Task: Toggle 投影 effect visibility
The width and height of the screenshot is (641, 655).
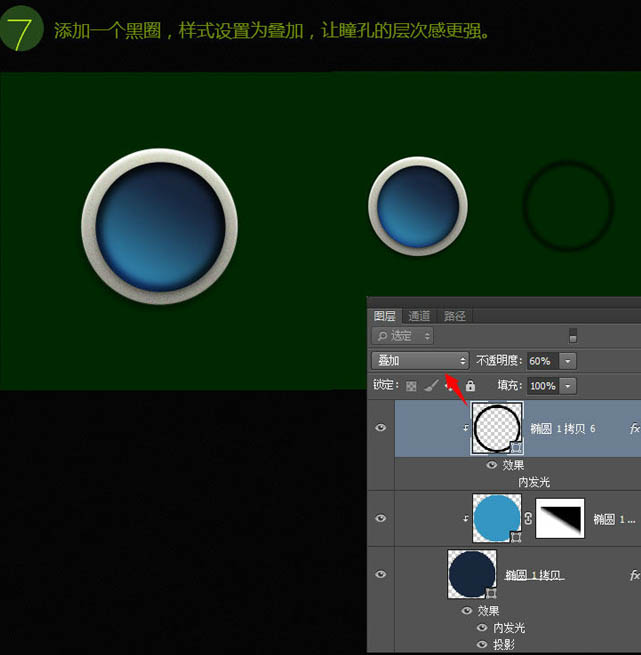Action: 483,645
